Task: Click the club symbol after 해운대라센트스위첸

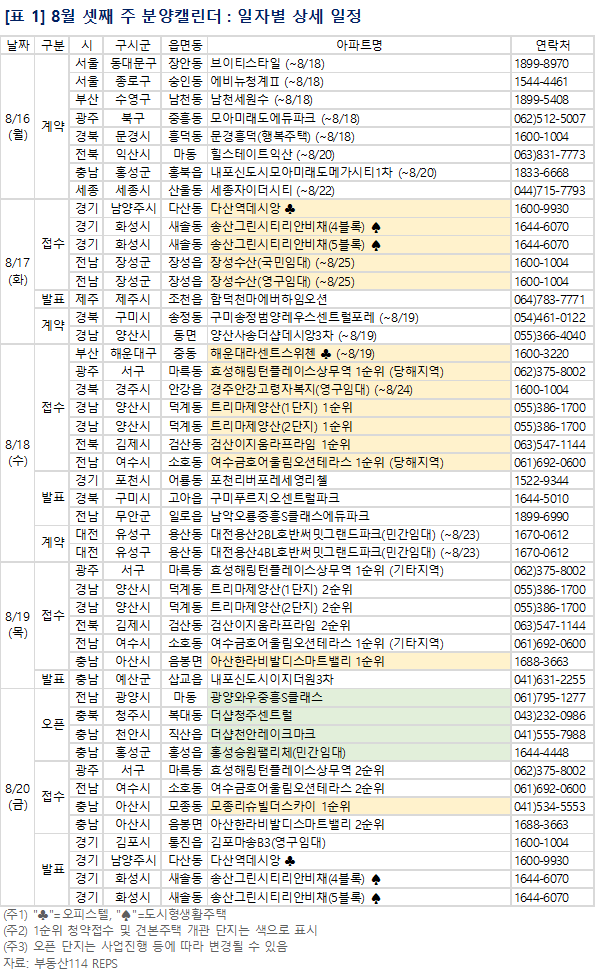Action: coord(326,354)
